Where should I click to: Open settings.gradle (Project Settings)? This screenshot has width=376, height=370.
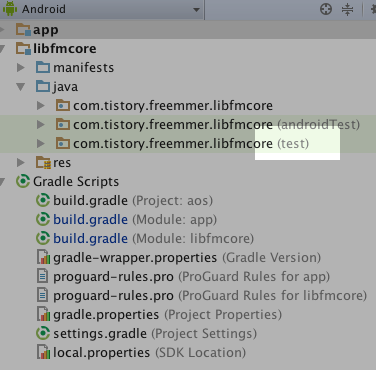[x=146, y=334]
